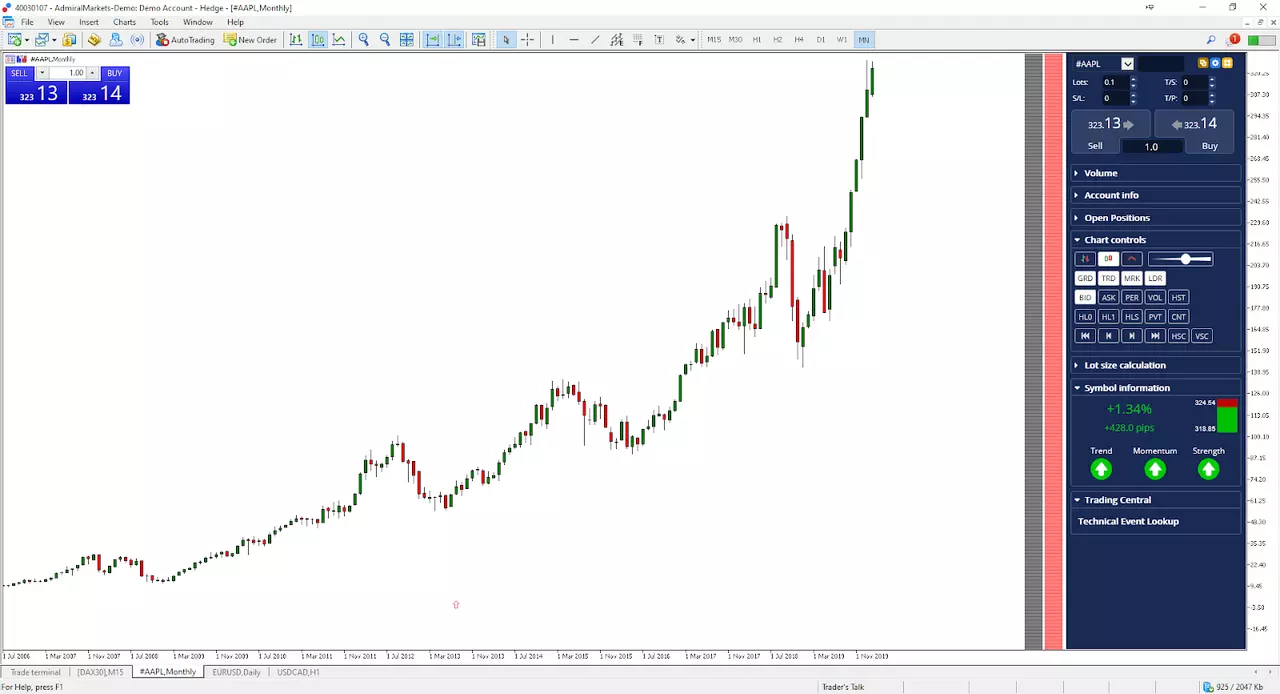Screen dimensions: 1280x694
Task: Select the H4 timeframe
Action: 799,40
